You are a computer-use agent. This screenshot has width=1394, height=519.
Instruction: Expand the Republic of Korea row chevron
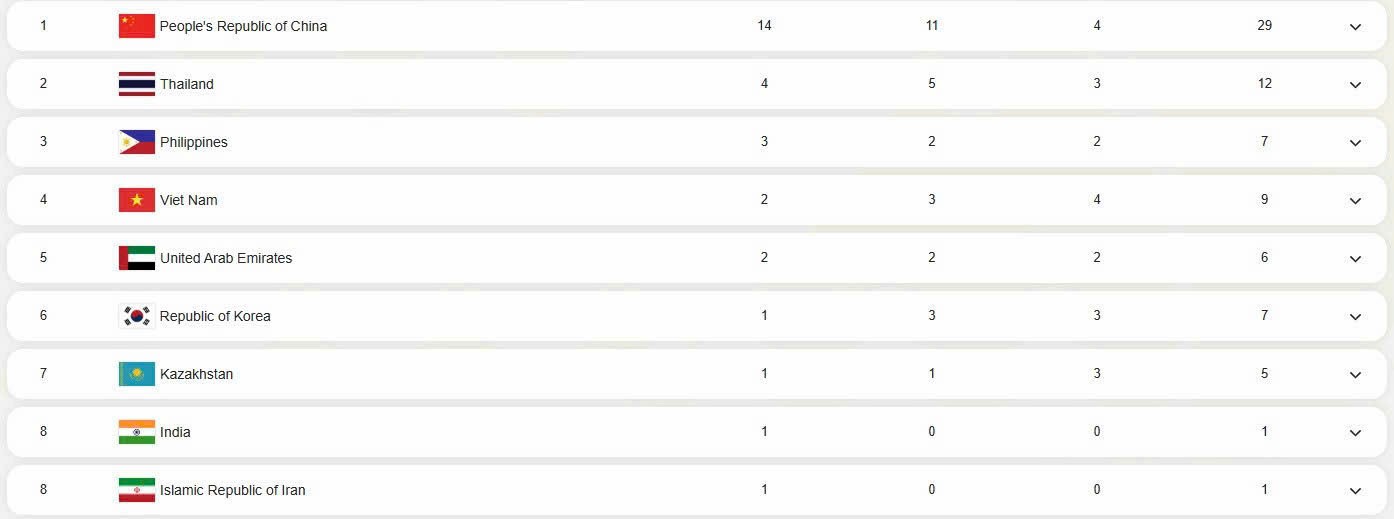tap(1355, 317)
